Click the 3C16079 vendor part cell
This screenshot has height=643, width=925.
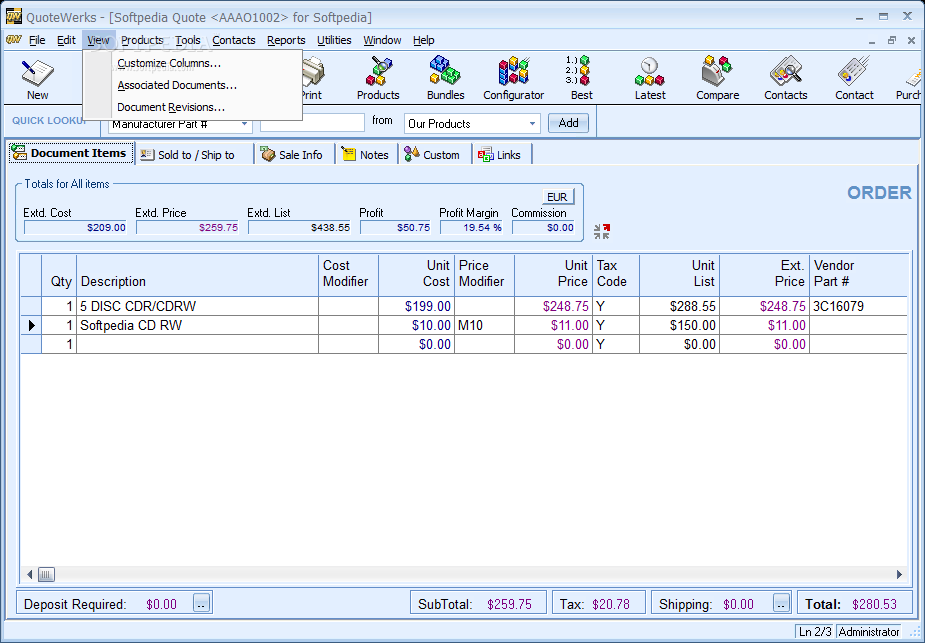858,306
